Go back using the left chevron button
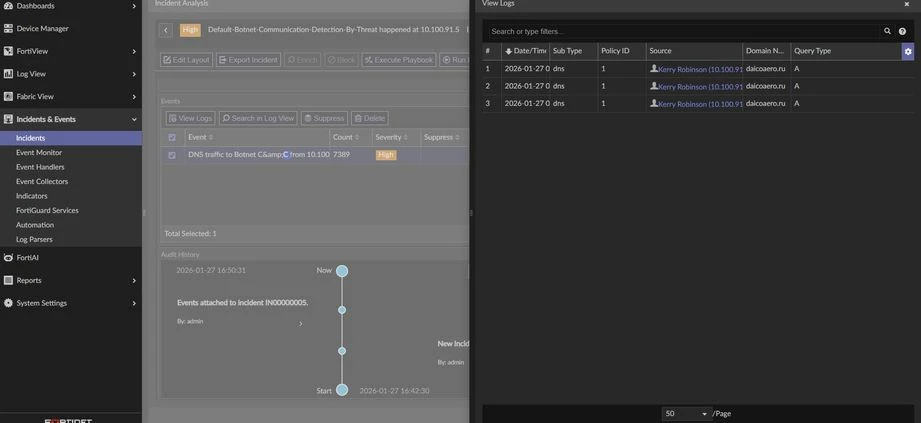This screenshot has height=423, width=921. (x=166, y=30)
